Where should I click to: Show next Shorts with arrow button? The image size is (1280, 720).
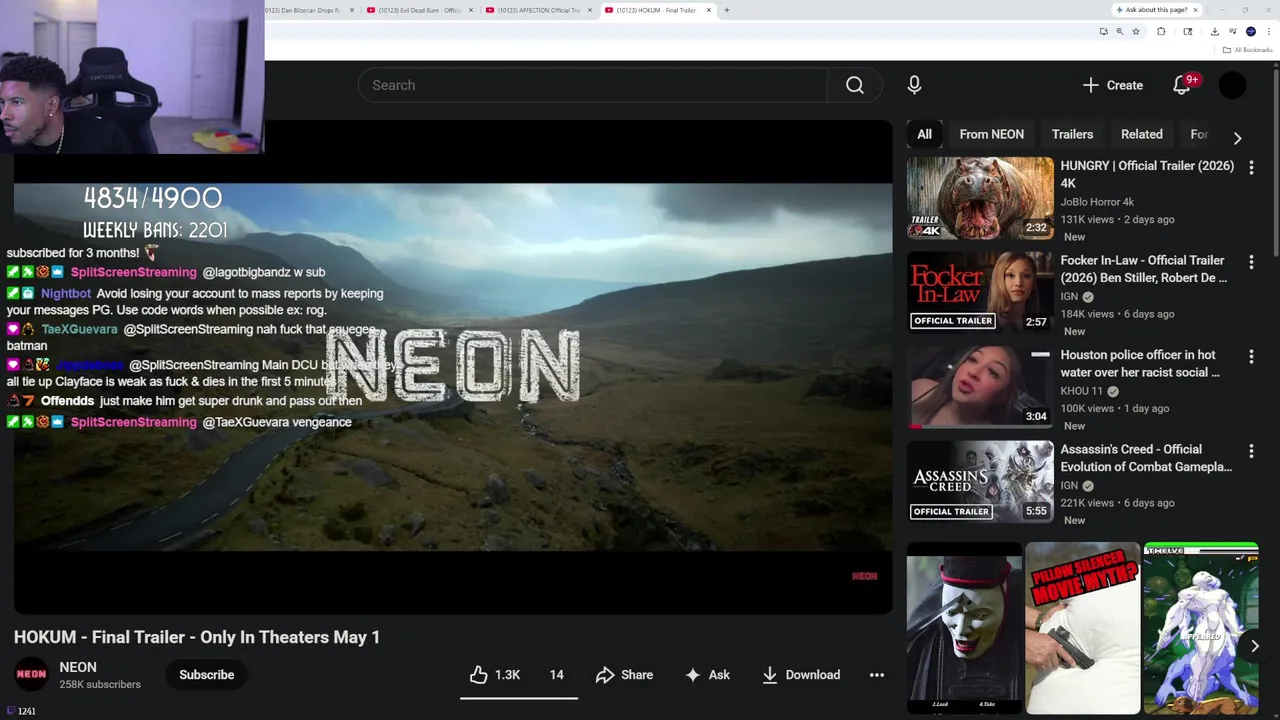[x=1254, y=646]
